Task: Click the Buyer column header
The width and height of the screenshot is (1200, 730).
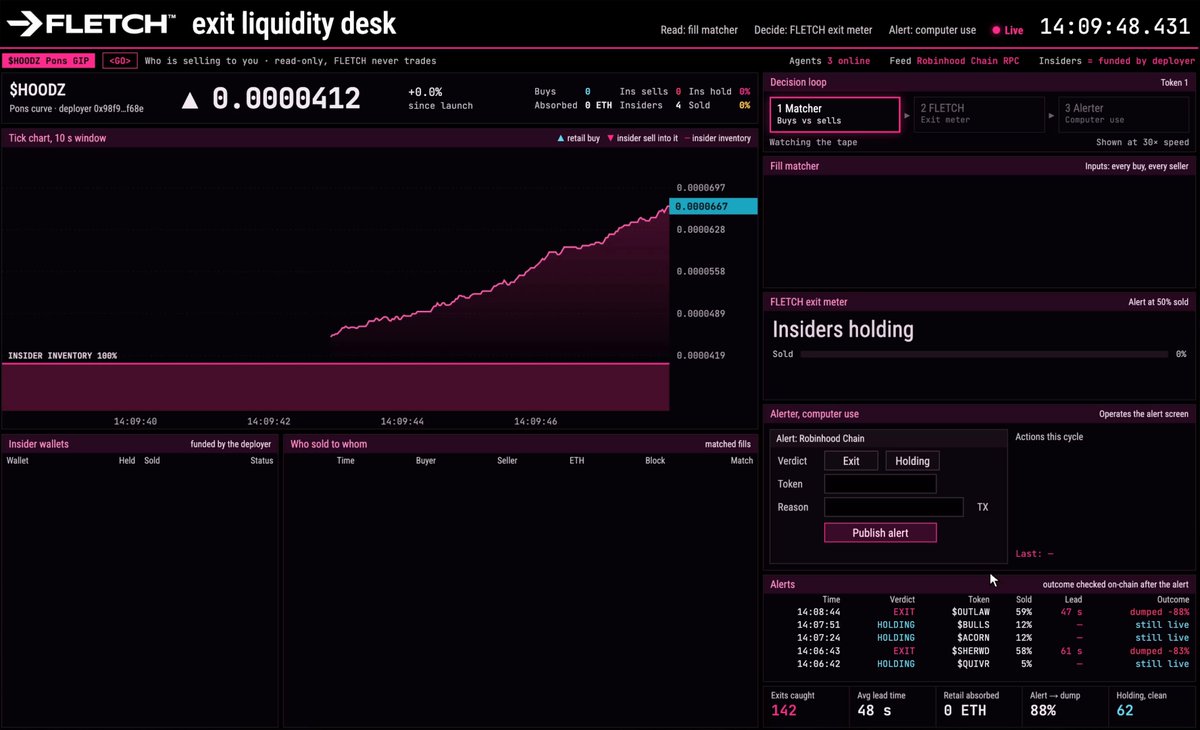Action: pyautogui.click(x=426, y=461)
